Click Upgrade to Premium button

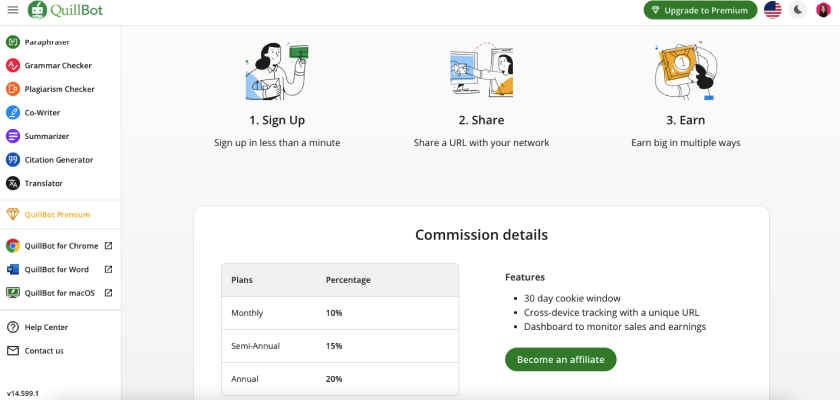tap(700, 10)
